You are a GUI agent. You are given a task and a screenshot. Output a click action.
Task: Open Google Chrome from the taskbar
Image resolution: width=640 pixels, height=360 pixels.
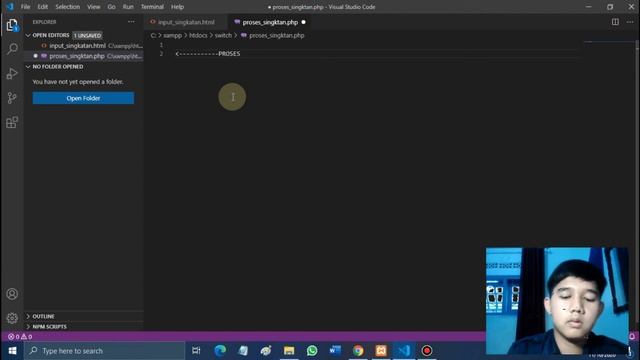pos(358,351)
